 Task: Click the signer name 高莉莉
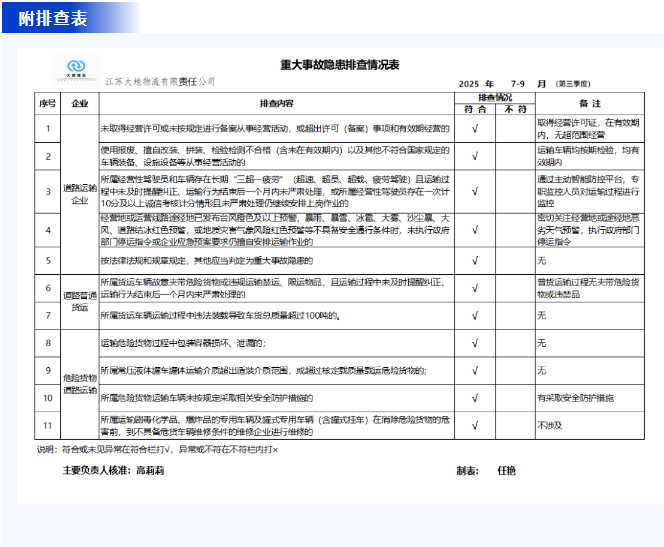tap(150, 469)
